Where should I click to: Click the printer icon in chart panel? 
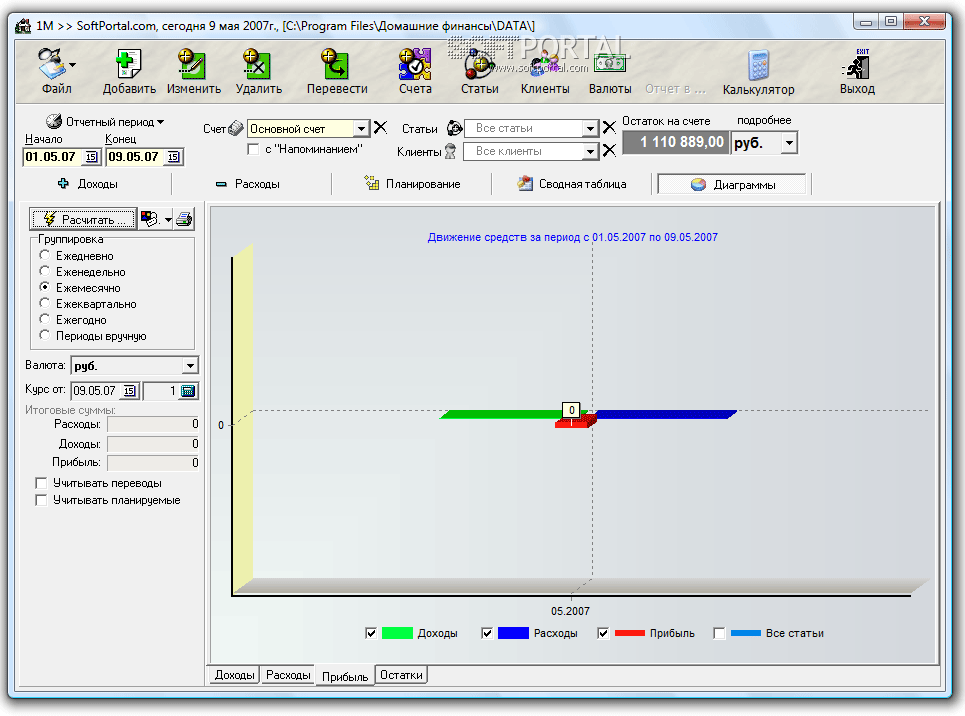pos(184,219)
